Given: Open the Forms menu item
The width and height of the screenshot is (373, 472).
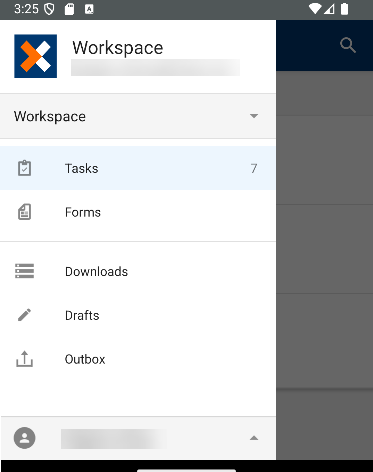Looking at the screenshot, I should click(138, 212).
